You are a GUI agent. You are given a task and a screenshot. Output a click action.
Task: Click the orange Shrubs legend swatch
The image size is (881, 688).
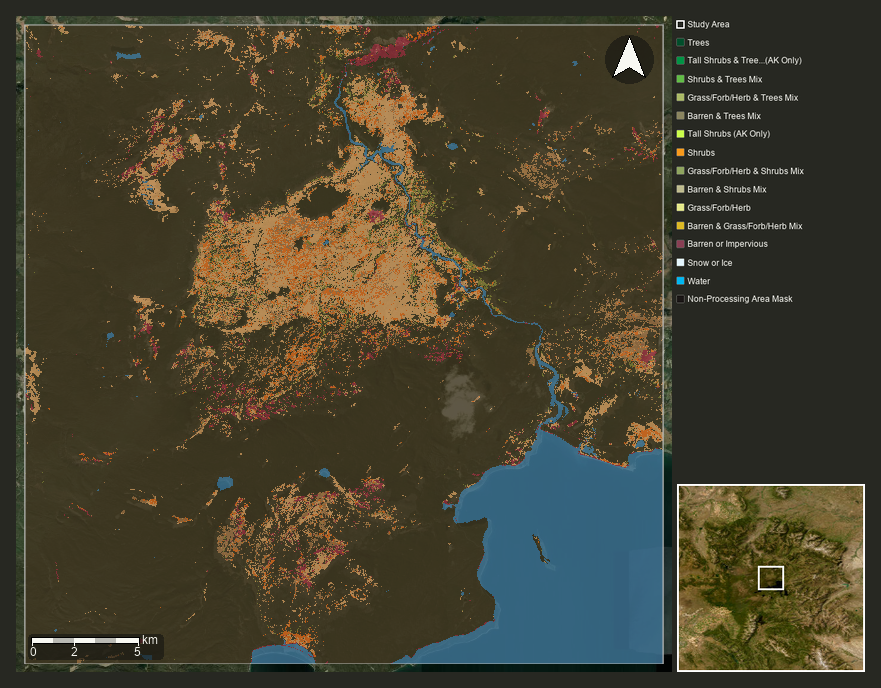point(680,152)
